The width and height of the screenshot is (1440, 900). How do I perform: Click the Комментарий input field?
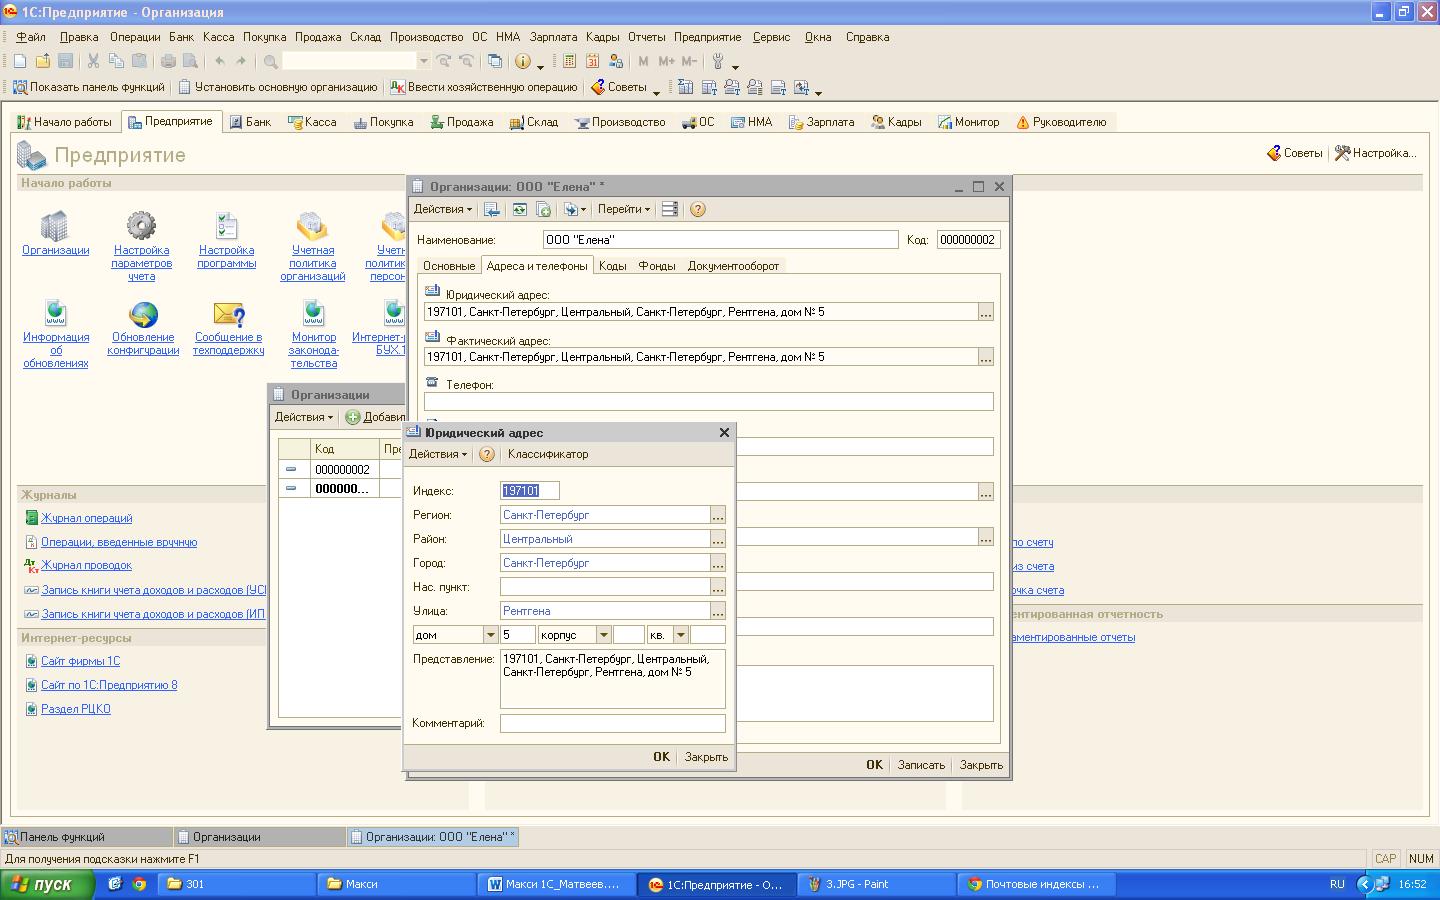613,723
